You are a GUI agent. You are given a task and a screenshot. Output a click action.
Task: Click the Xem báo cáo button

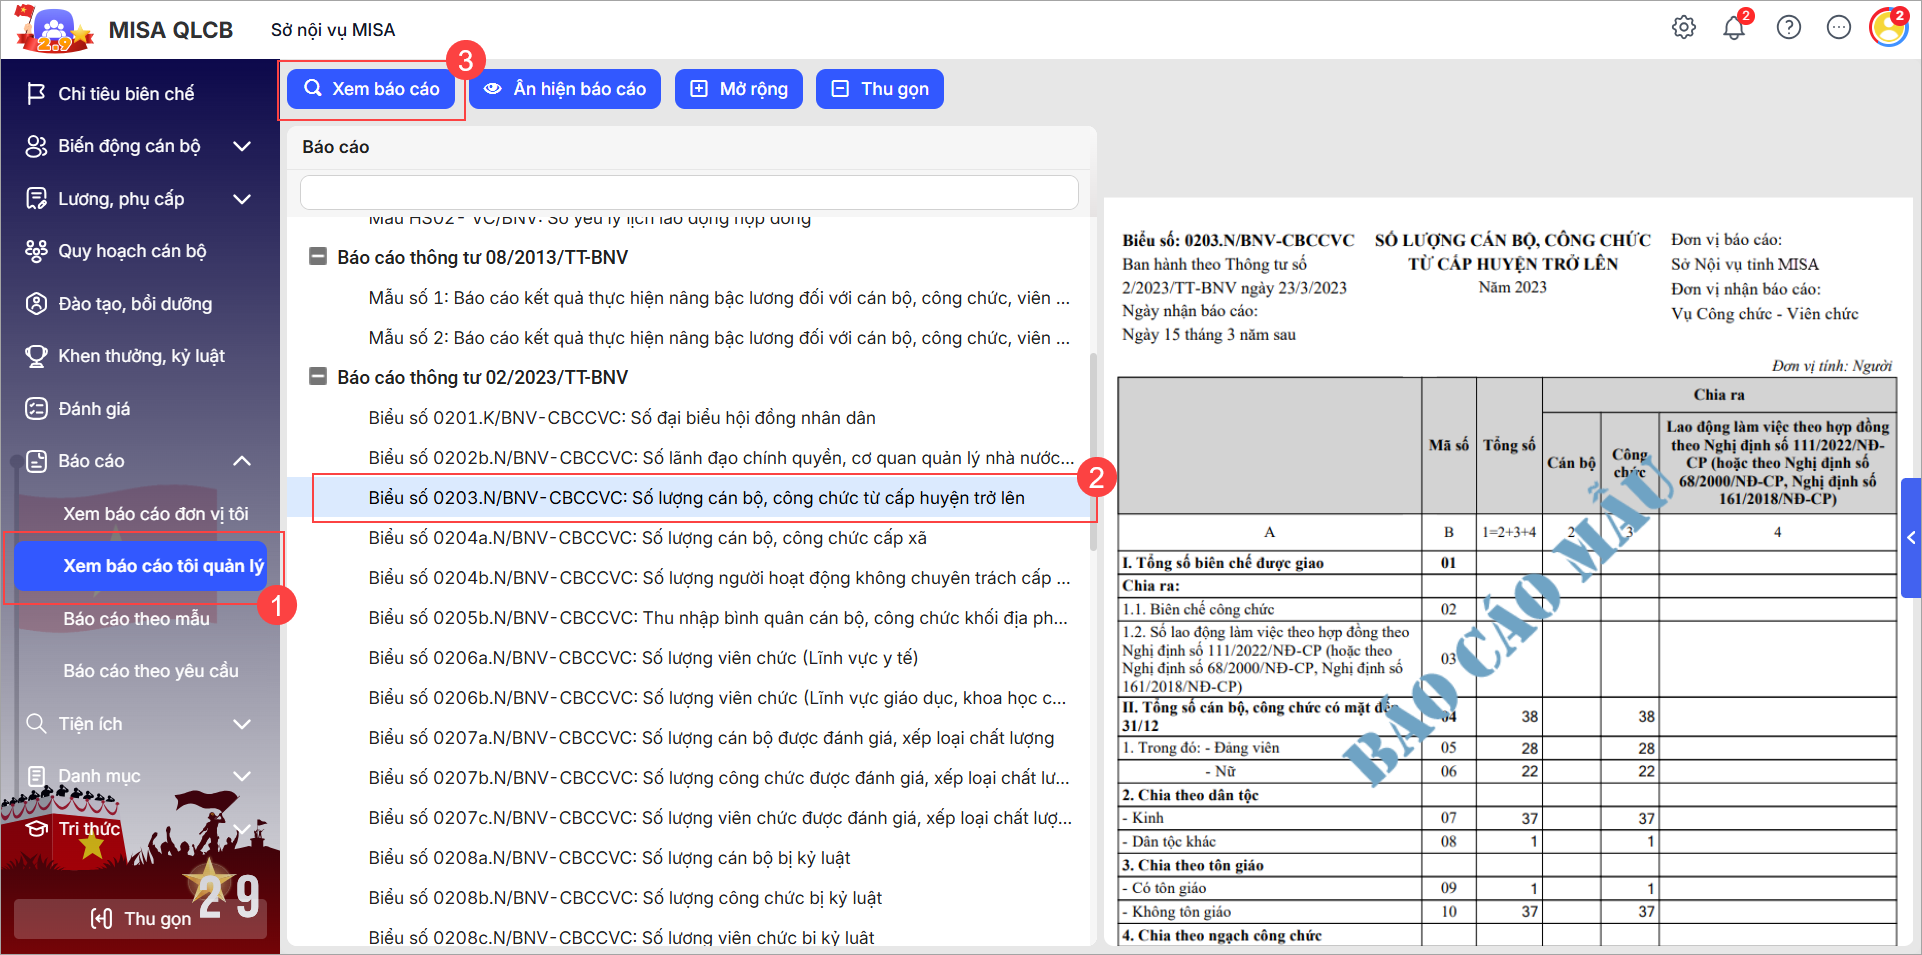[x=371, y=89]
